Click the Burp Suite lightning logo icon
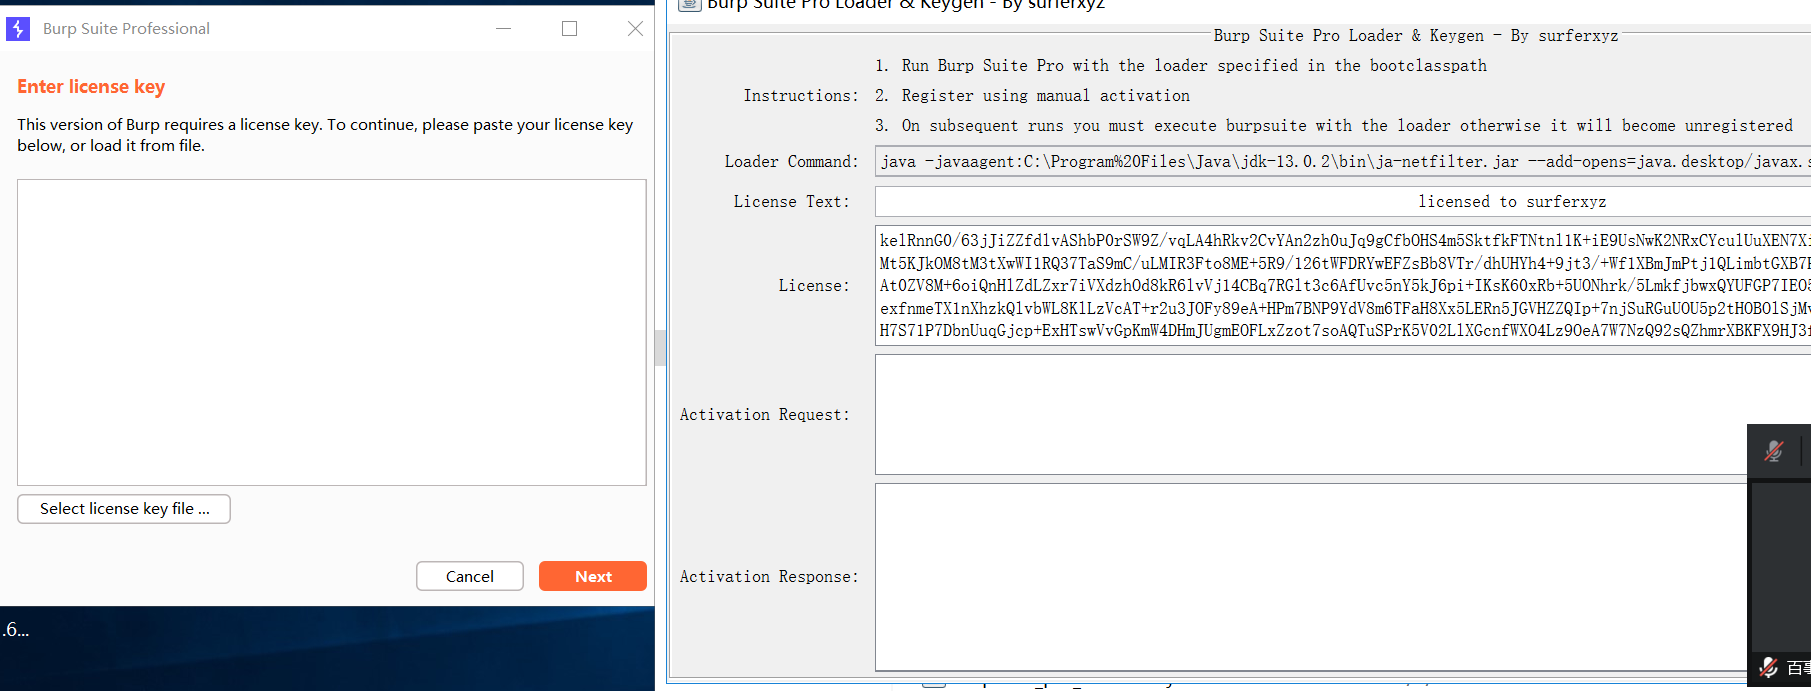 click(x=18, y=29)
